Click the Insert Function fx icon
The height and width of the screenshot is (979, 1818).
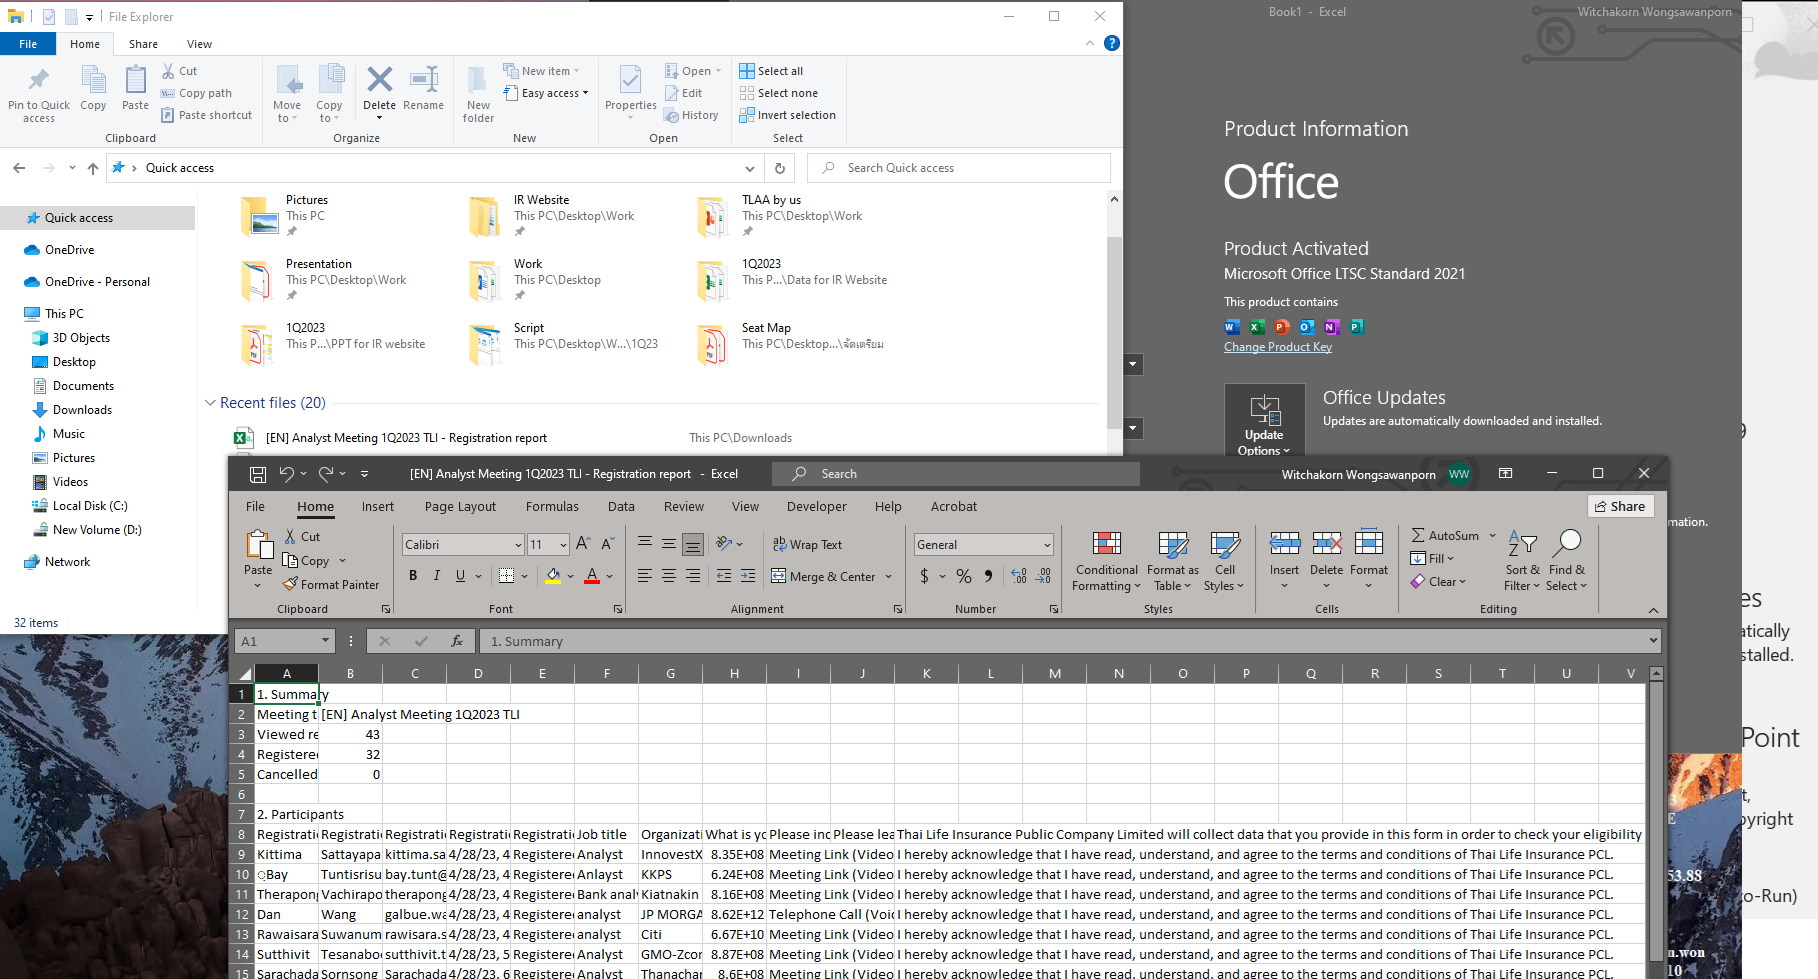[457, 641]
